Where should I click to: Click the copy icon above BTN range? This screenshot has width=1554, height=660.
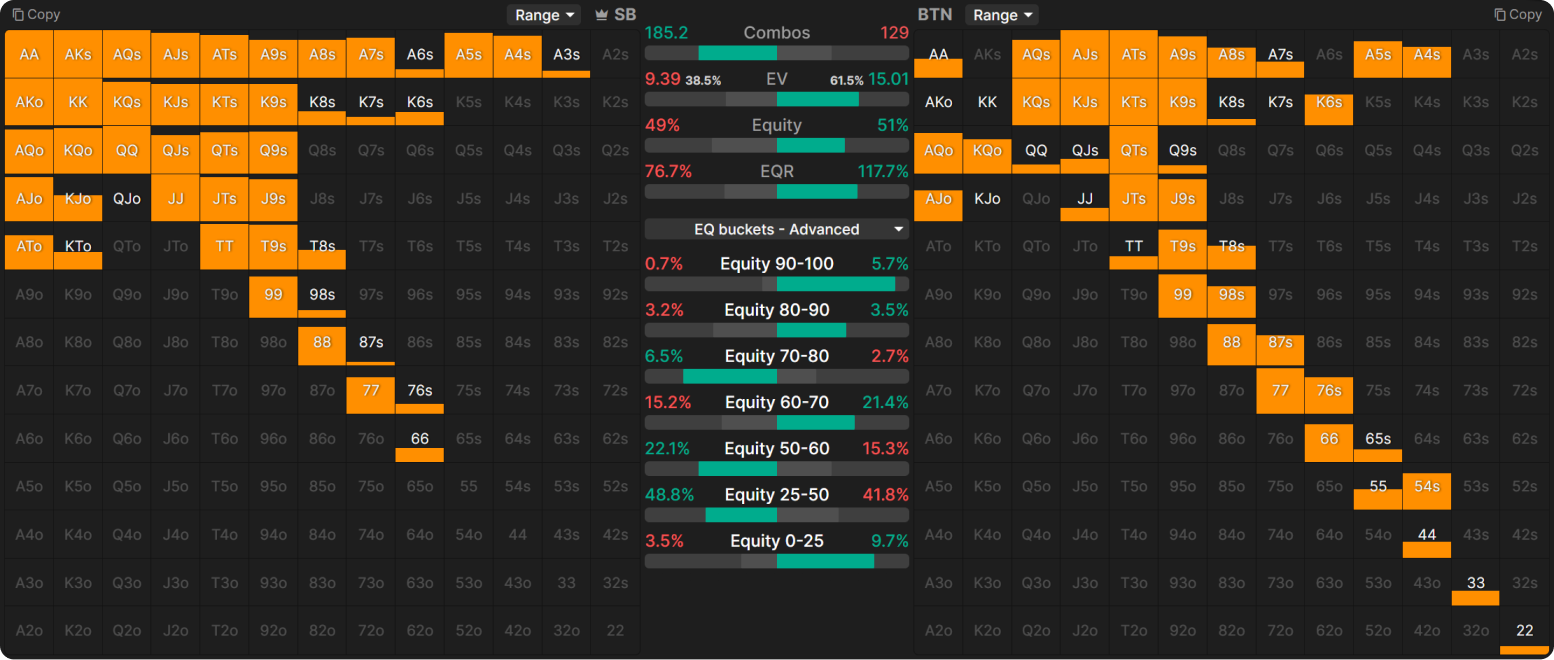1500,15
